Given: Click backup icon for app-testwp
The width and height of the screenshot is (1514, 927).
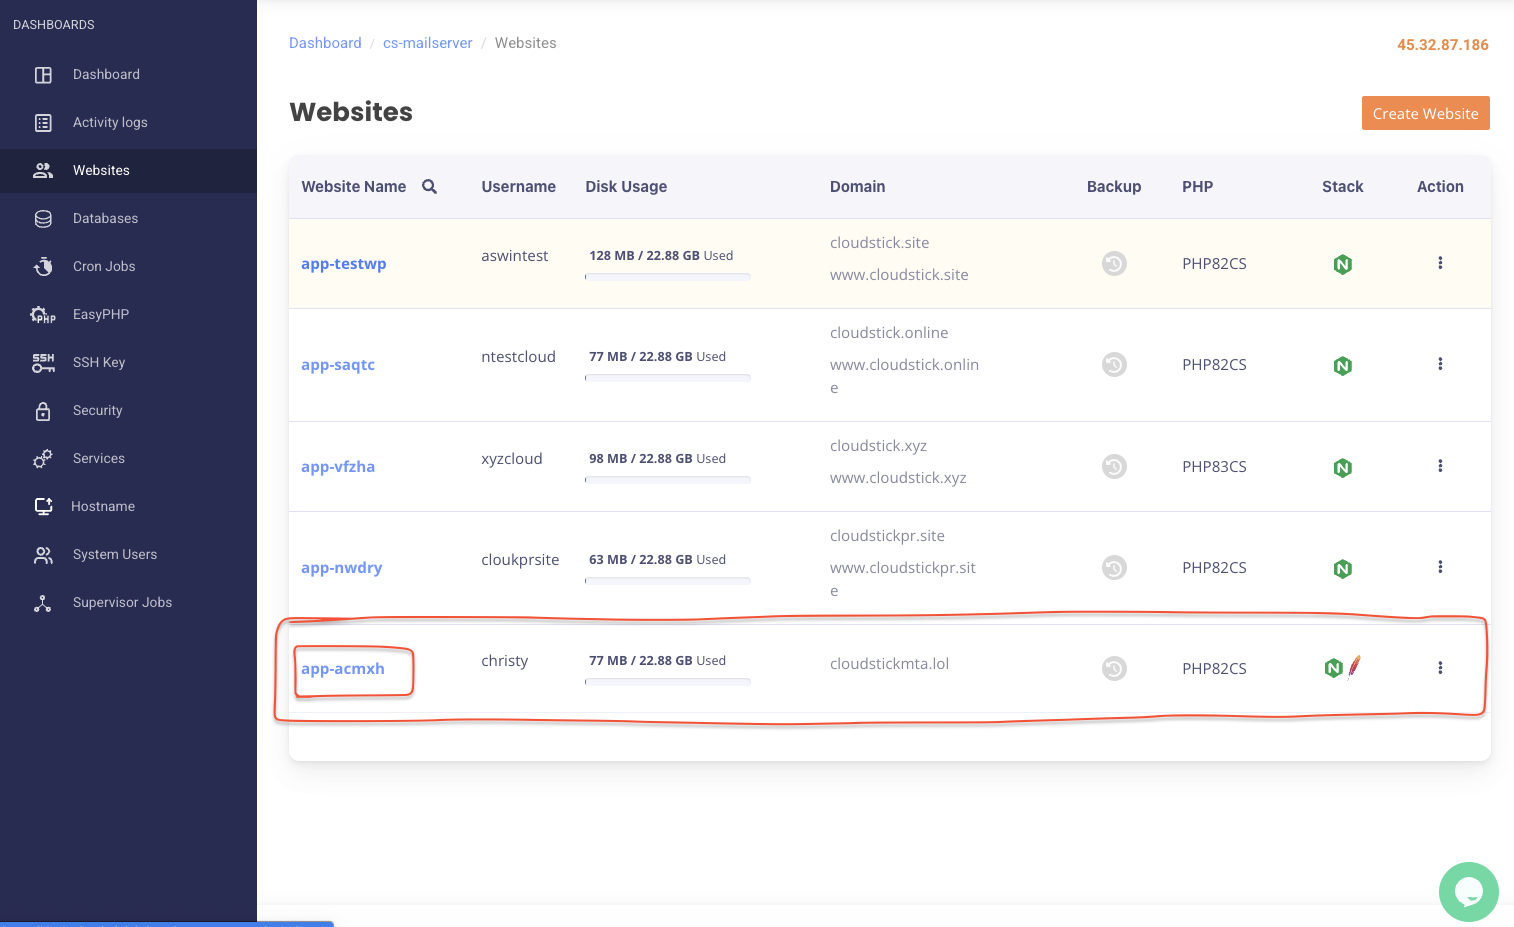Looking at the screenshot, I should [x=1114, y=264].
